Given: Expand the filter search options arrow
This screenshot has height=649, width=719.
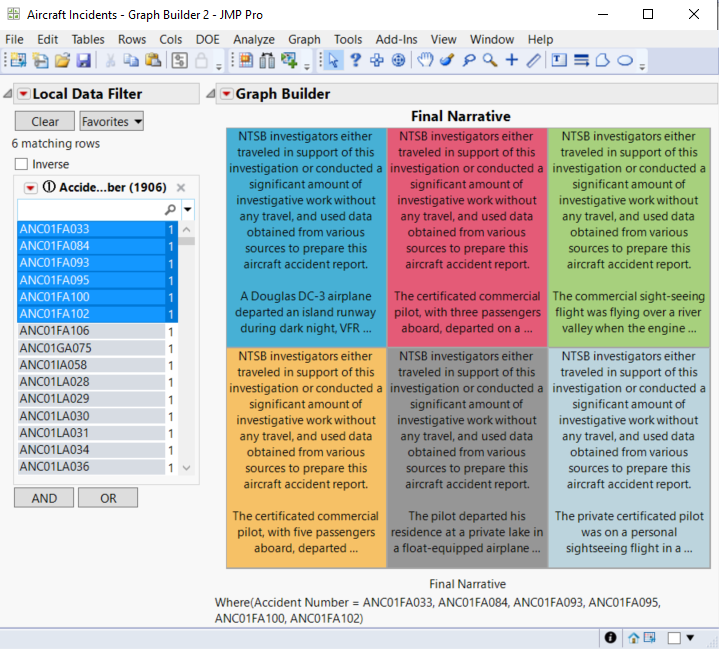Looking at the screenshot, I should (188, 210).
